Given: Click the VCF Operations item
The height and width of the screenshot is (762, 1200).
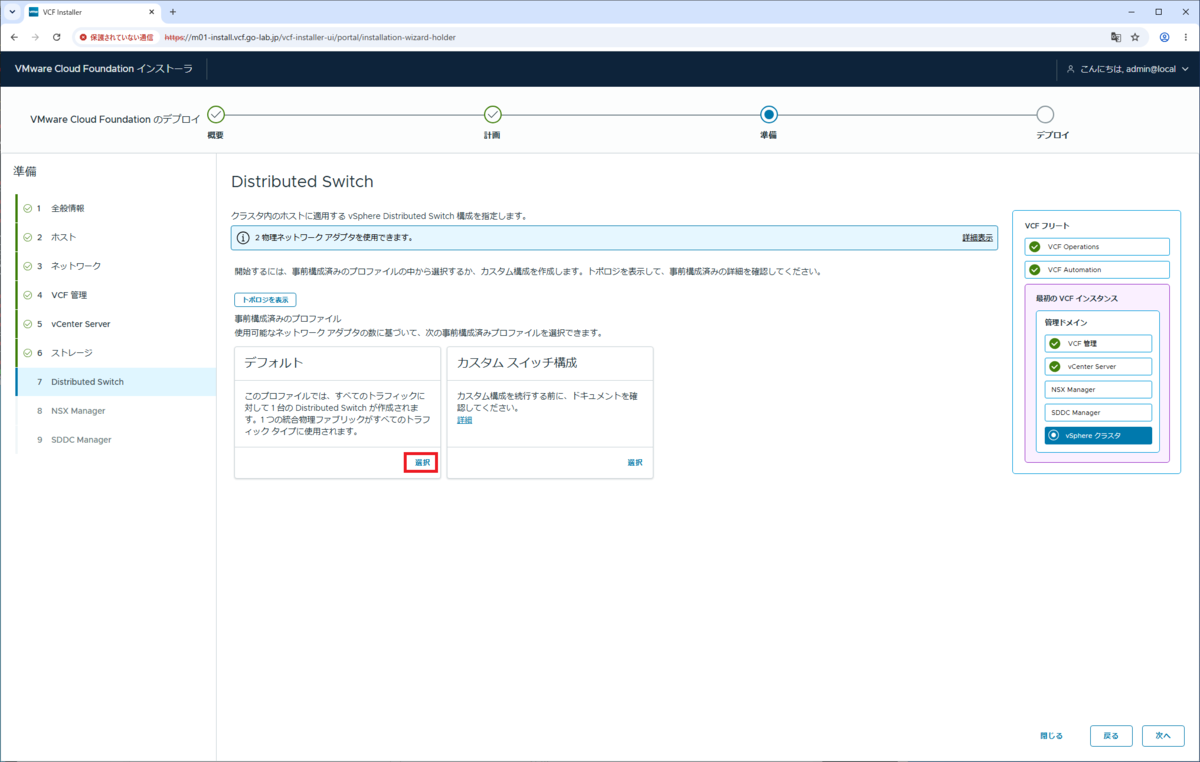Looking at the screenshot, I should pos(1097,247).
